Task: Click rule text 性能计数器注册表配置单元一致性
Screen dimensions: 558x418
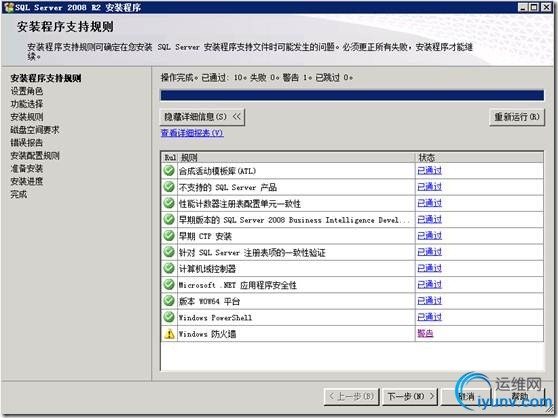Action: tap(240, 204)
